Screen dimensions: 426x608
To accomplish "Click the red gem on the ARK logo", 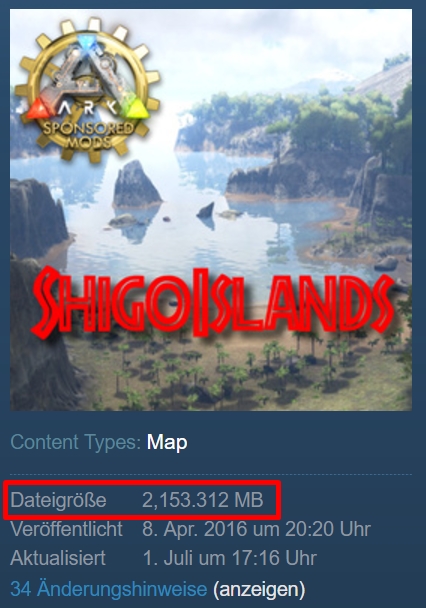I will (x=38, y=108).
